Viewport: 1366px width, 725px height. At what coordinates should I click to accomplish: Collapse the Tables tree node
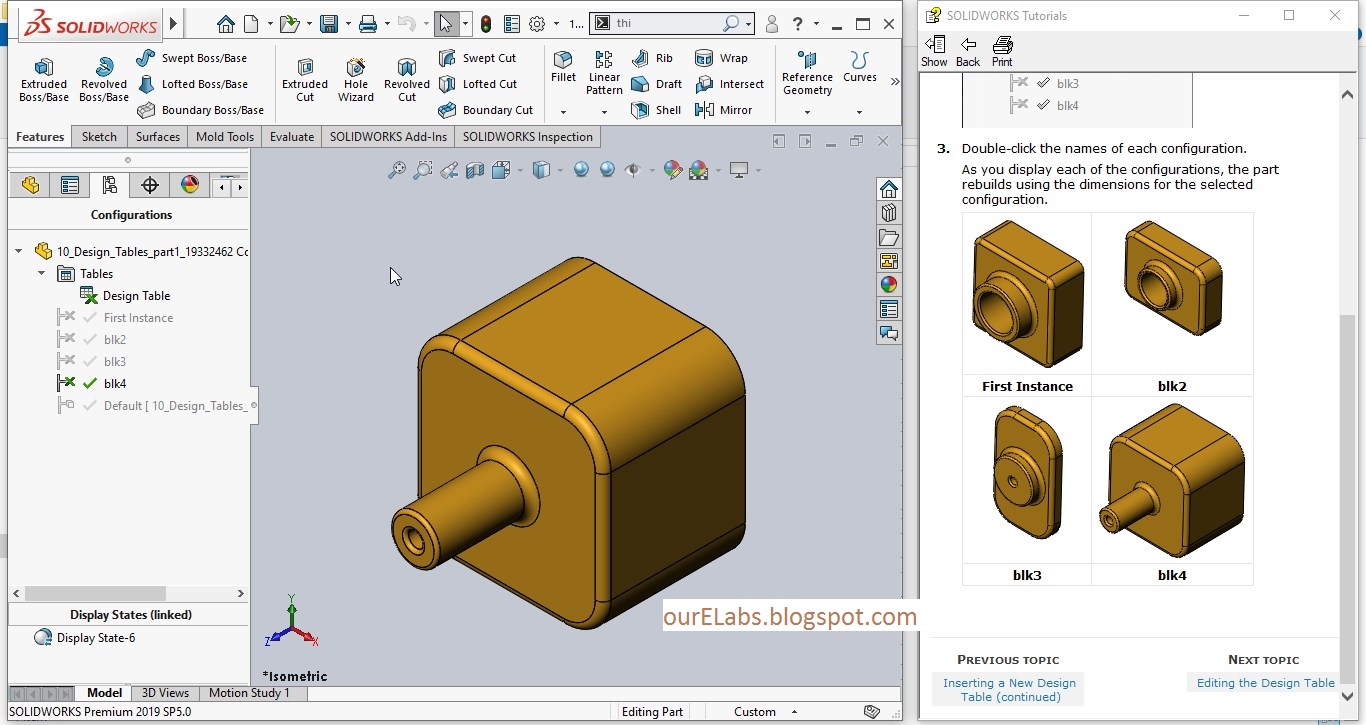pos(40,273)
